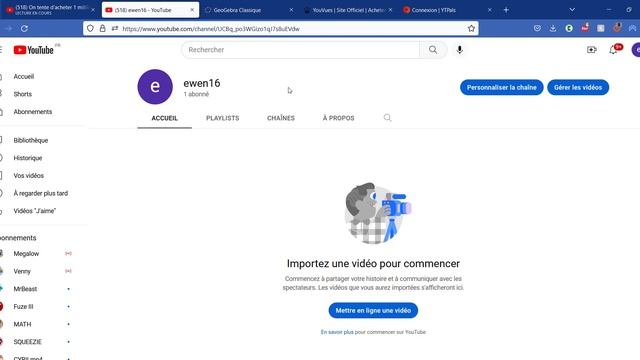Viewport: 640px width, 360px height.
Task: Expand the list-all-tabs chevron
Action: (x=572, y=10)
